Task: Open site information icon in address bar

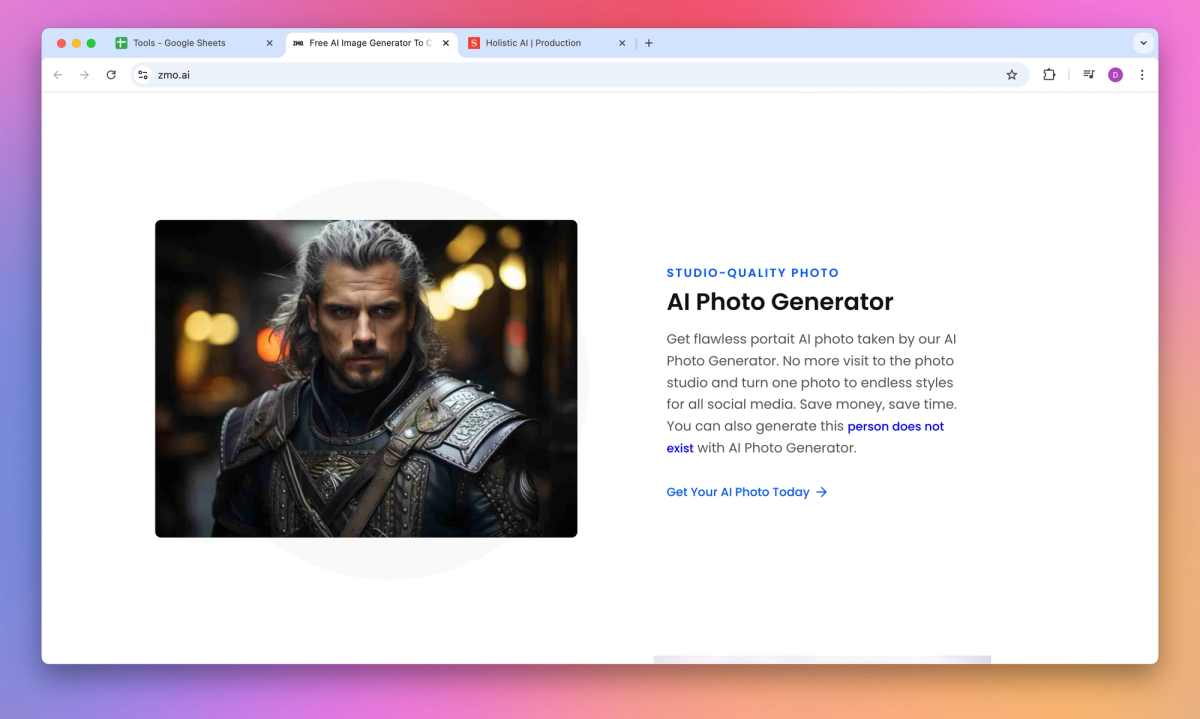Action: 143,75
